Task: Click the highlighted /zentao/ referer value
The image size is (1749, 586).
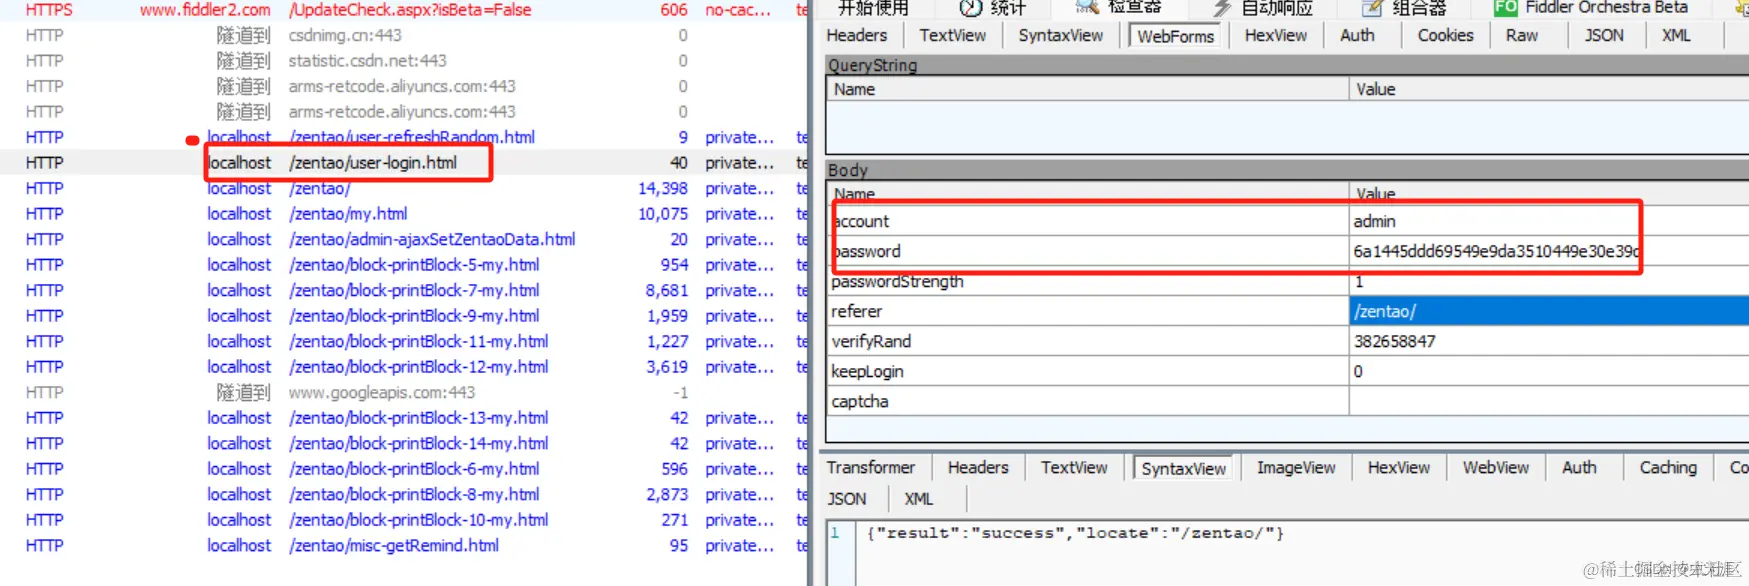Action: pyautogui.click(x=1549, y=311)
